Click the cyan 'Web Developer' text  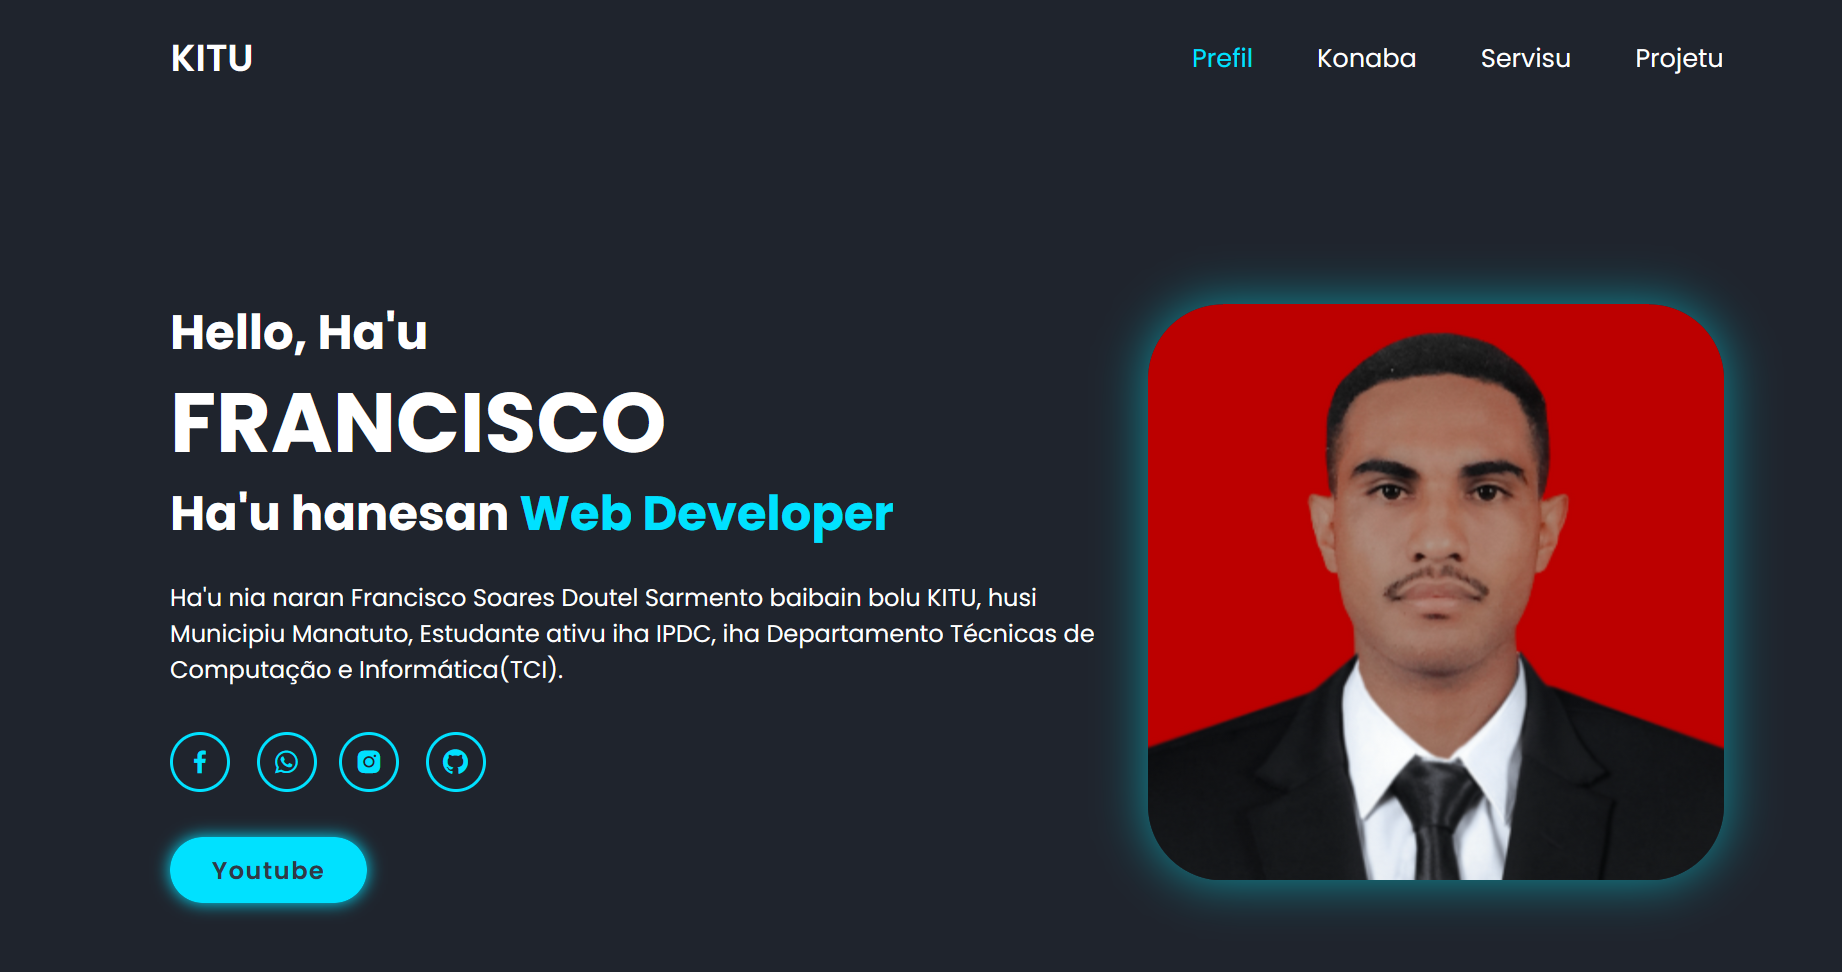pos(705,513)
